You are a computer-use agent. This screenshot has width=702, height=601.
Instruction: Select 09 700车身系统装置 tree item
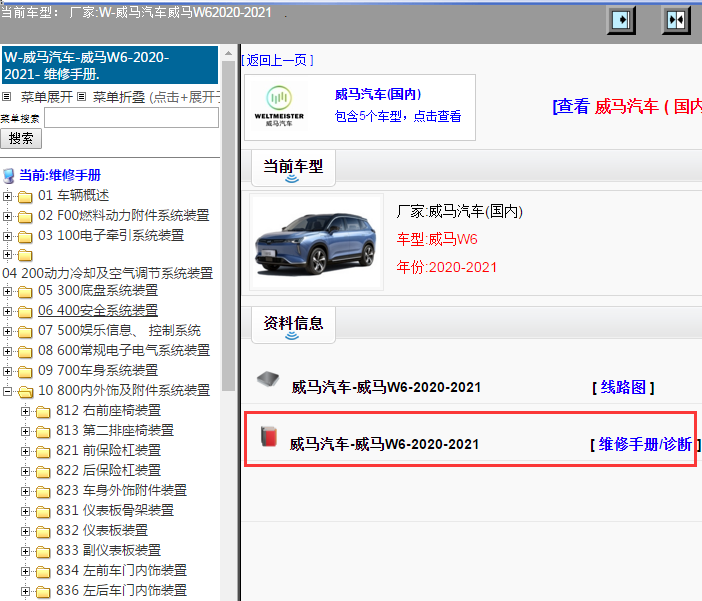(98, 370)
